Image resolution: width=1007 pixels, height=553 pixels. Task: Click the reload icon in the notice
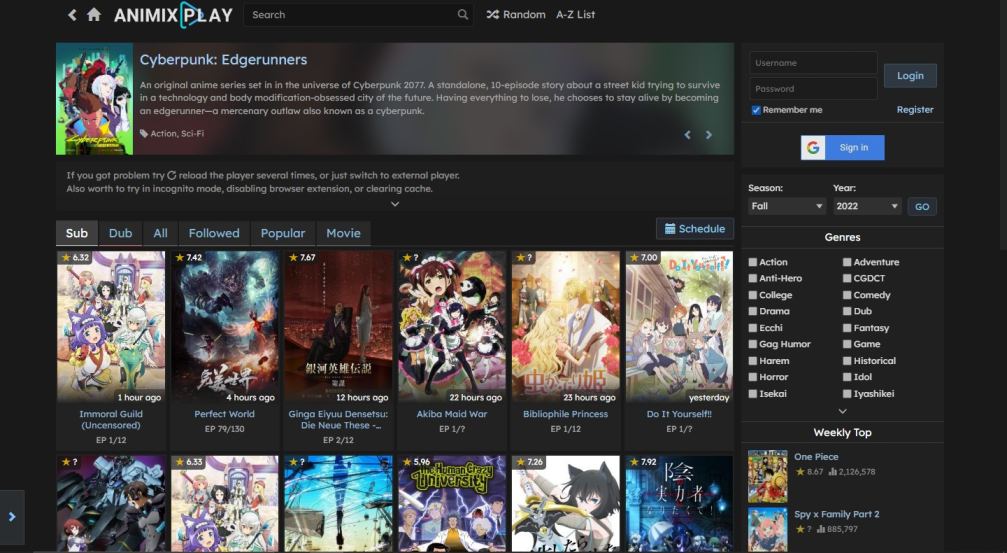coord(171,175)
